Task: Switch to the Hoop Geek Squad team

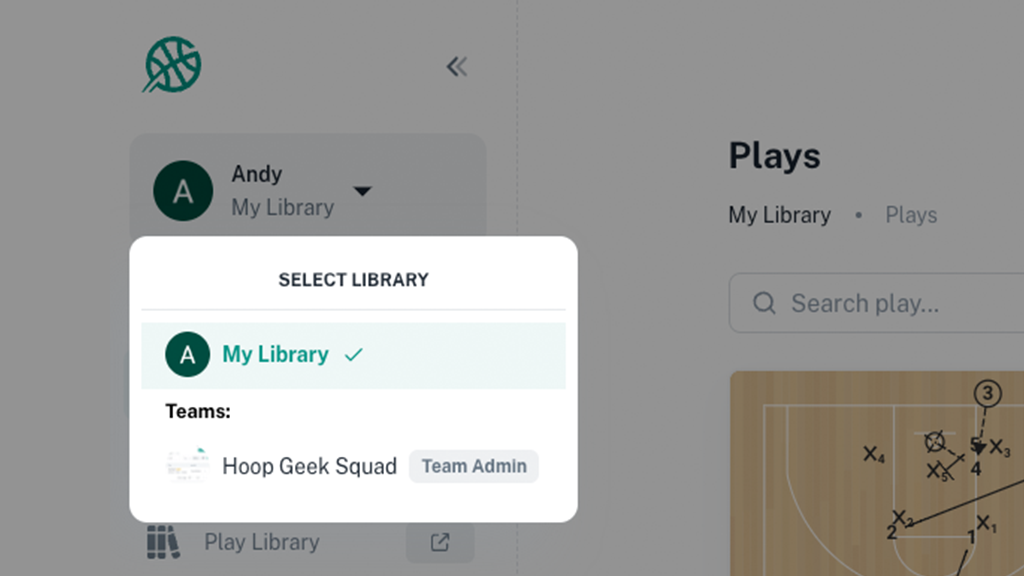Action: (x=309, y=466)
